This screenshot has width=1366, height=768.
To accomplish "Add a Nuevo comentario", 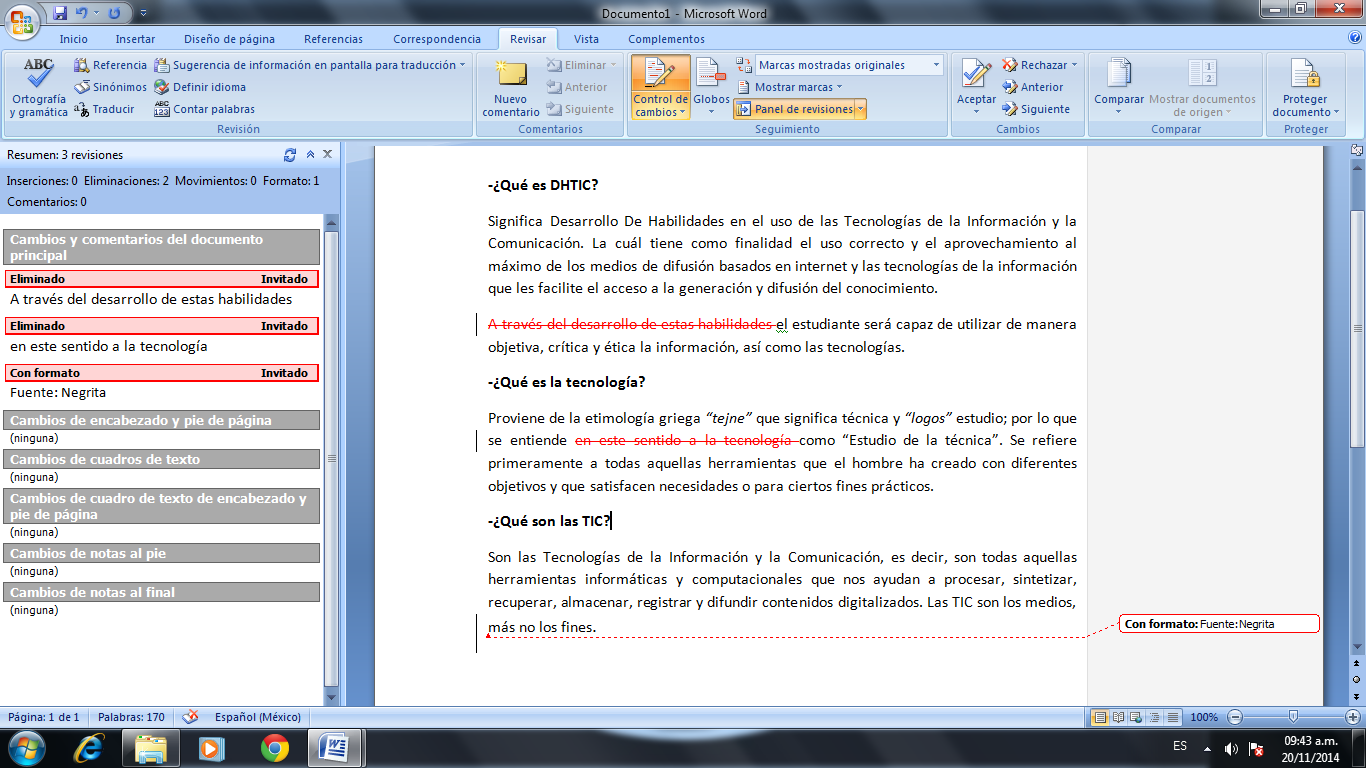I will click(511, 88).
